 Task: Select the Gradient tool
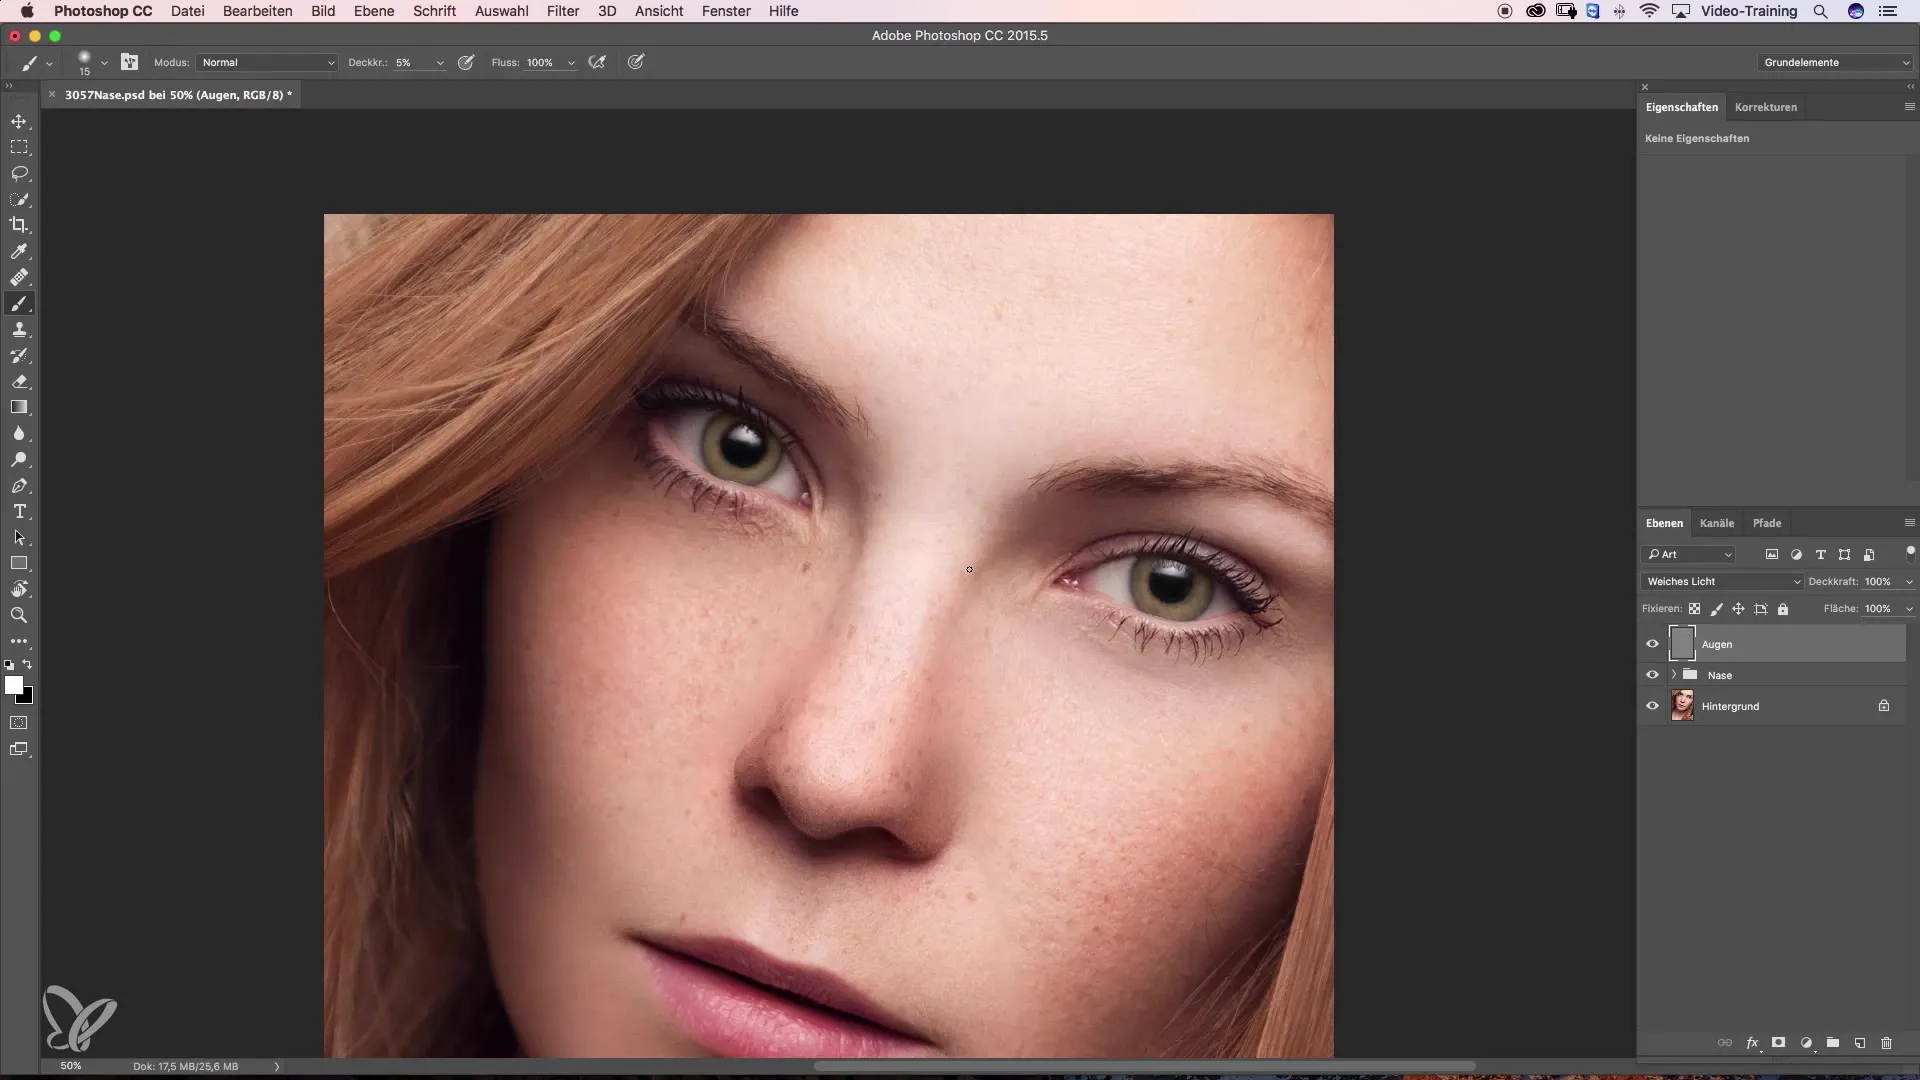19,408
